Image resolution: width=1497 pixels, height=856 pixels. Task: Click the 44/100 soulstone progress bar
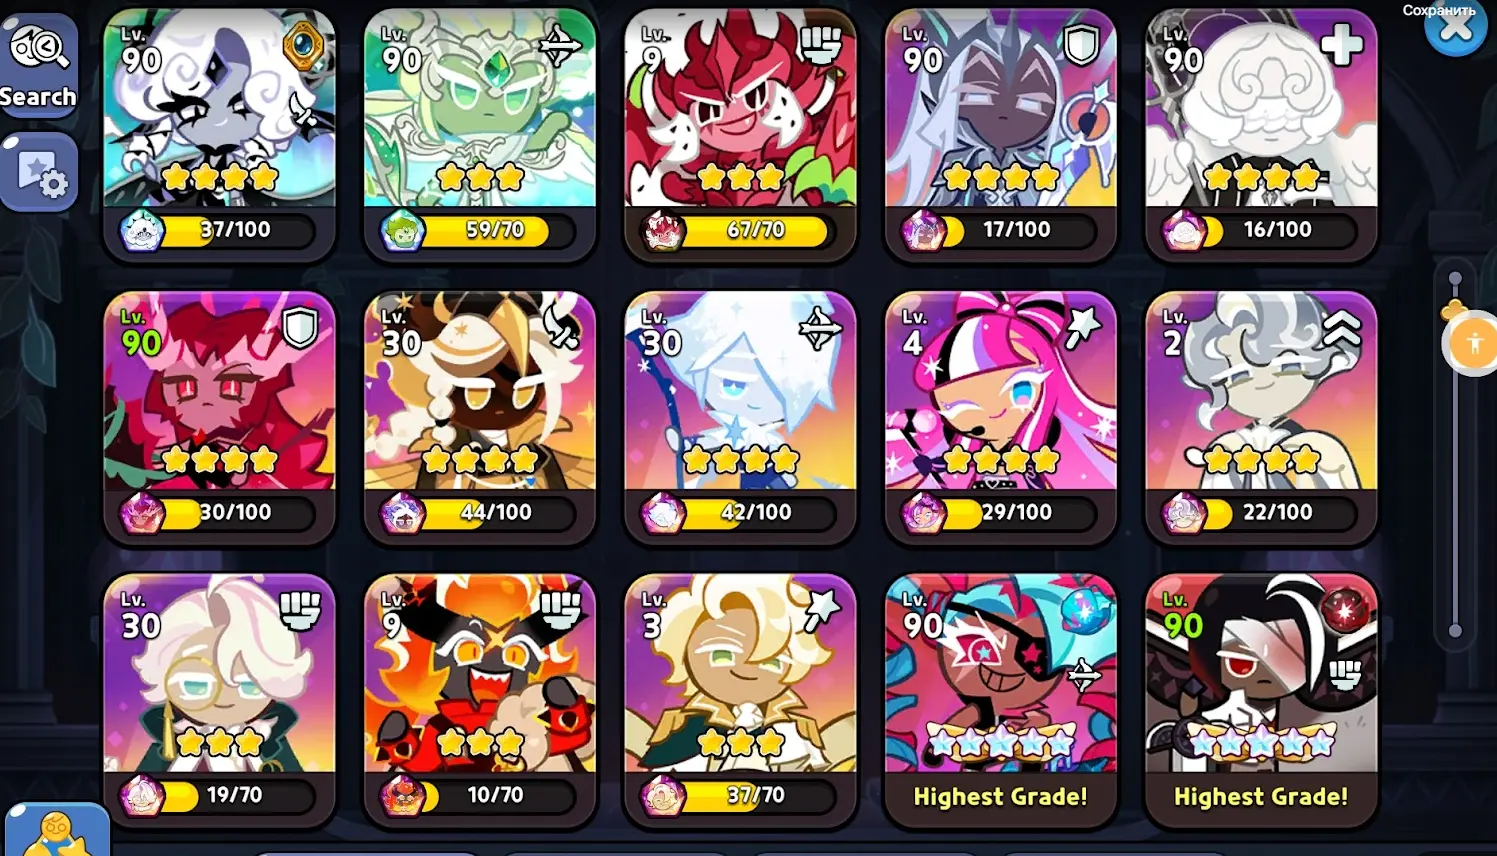pyautogui.click(x=481, y=513)
